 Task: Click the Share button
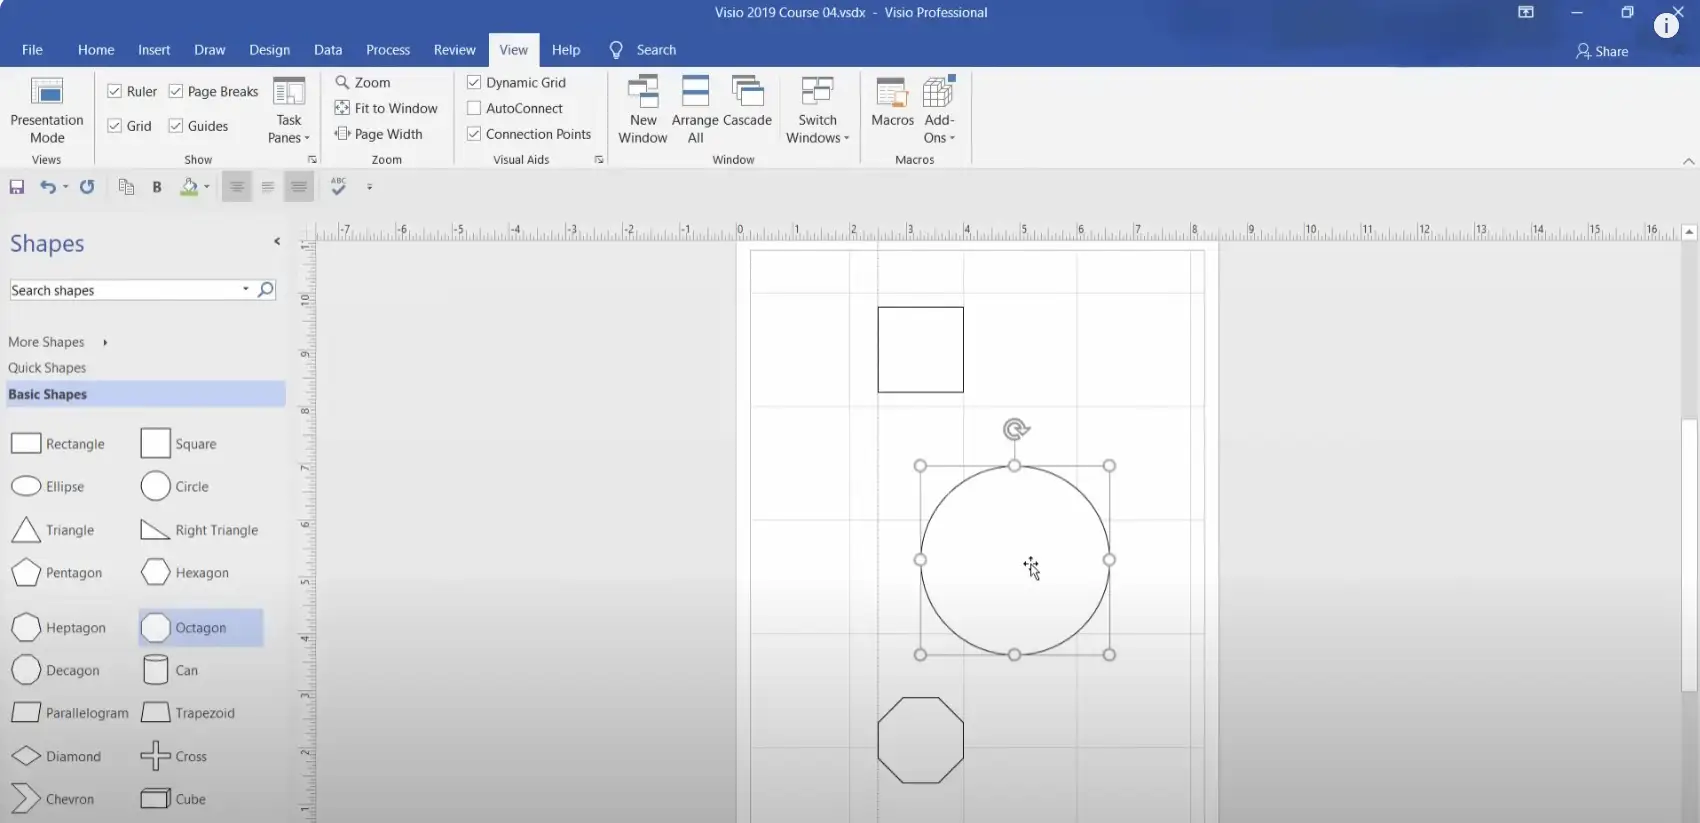(x=1602, y=51)
